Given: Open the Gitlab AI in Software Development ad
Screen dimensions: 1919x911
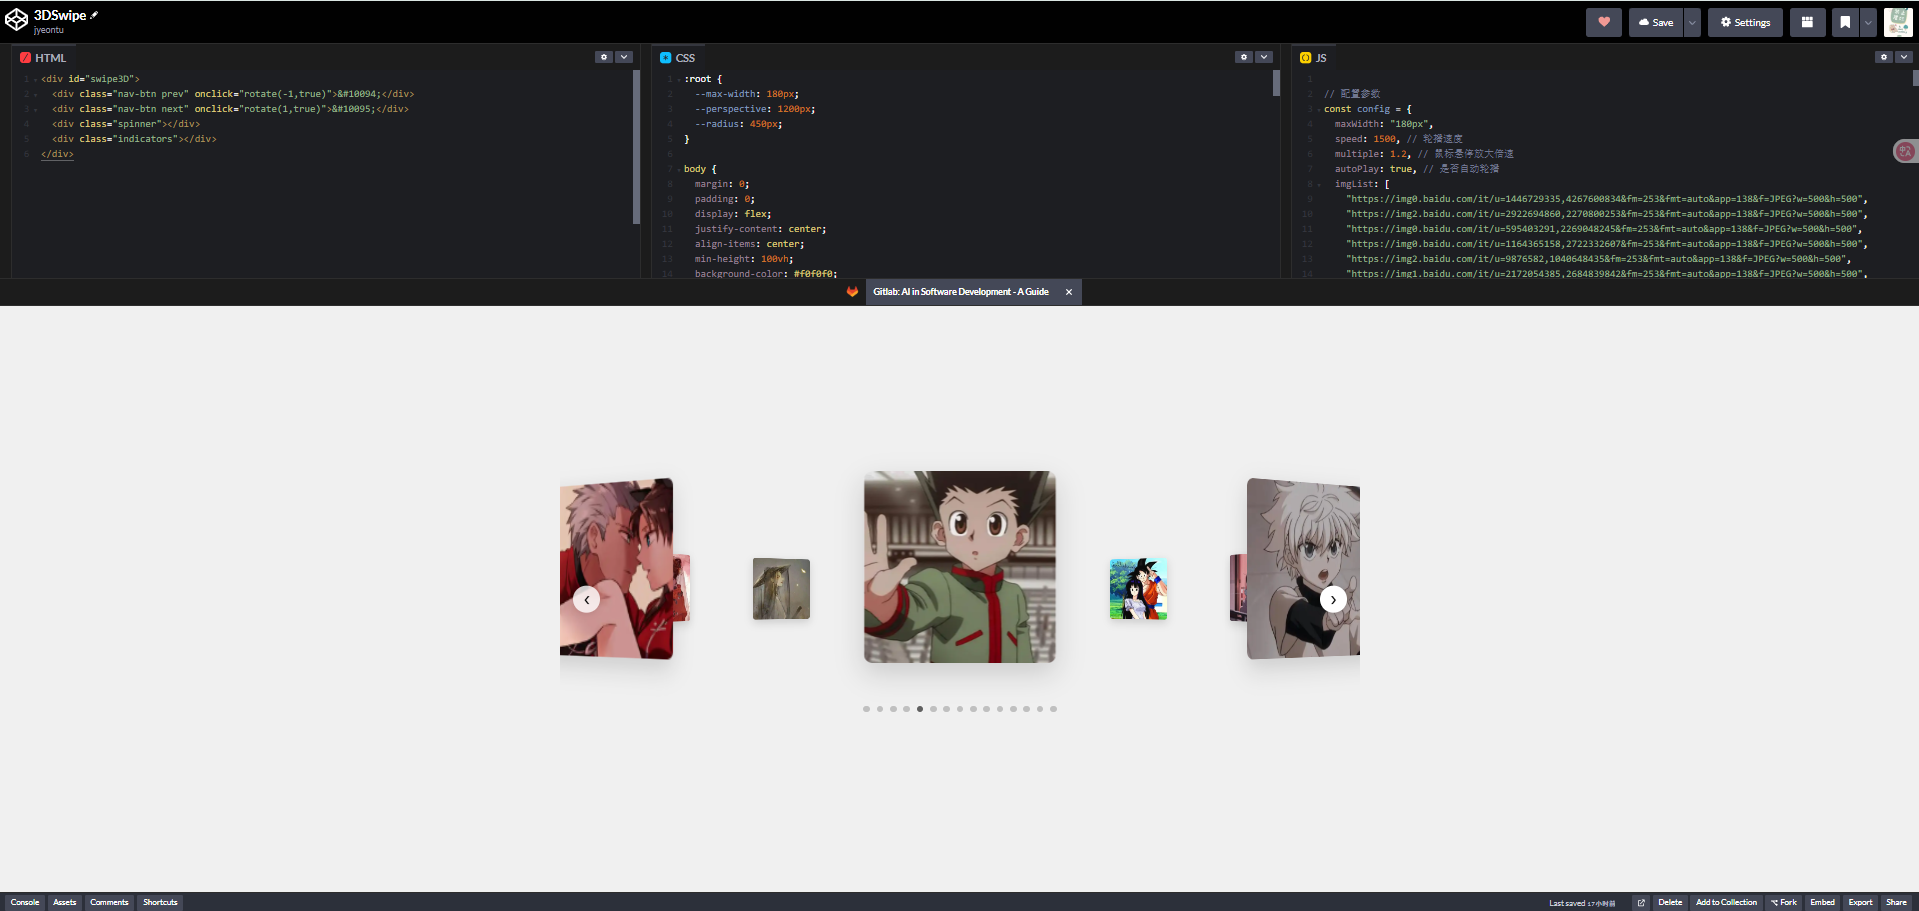Looking at the screenshot, I should click(x=960, y=292).
